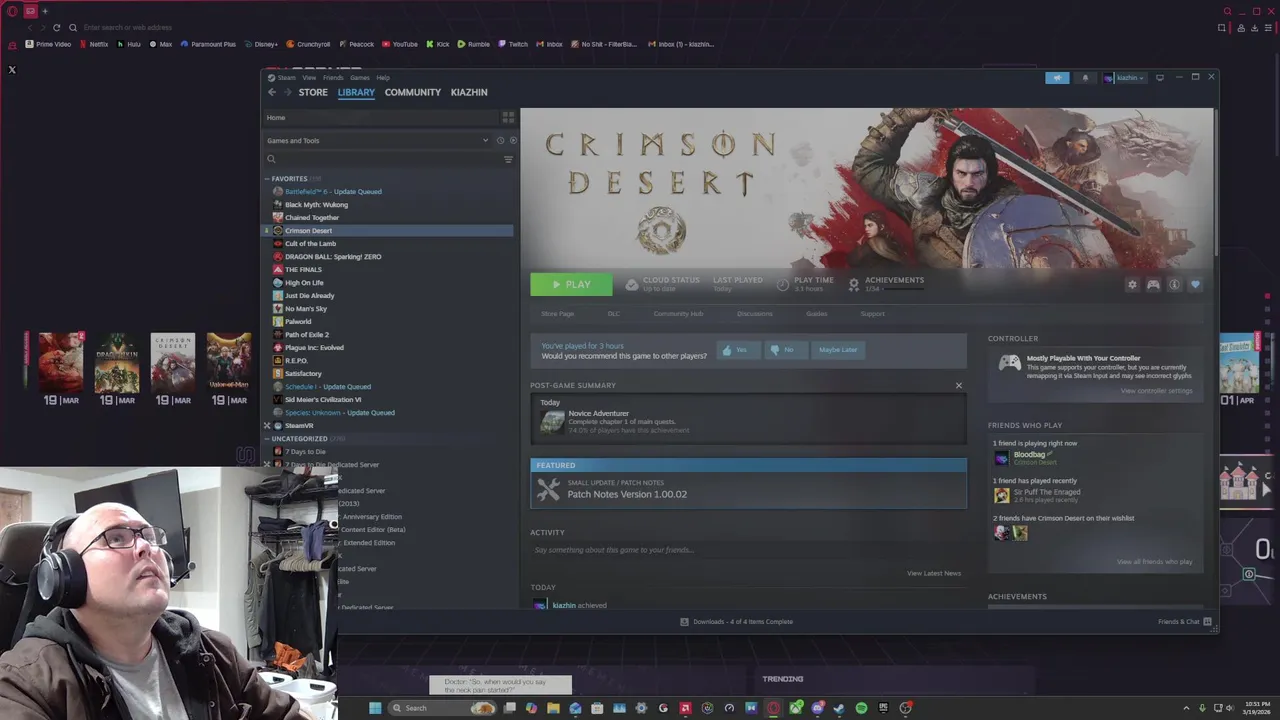Open friend Bloodbag's entry

pos(1028,458)
